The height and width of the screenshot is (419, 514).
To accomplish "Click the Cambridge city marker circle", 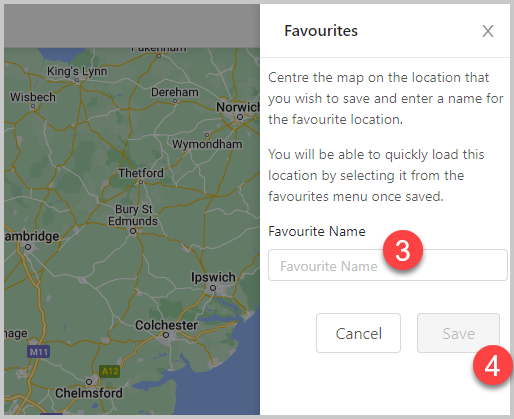I will pyautogui.click(x=28, y=247).
